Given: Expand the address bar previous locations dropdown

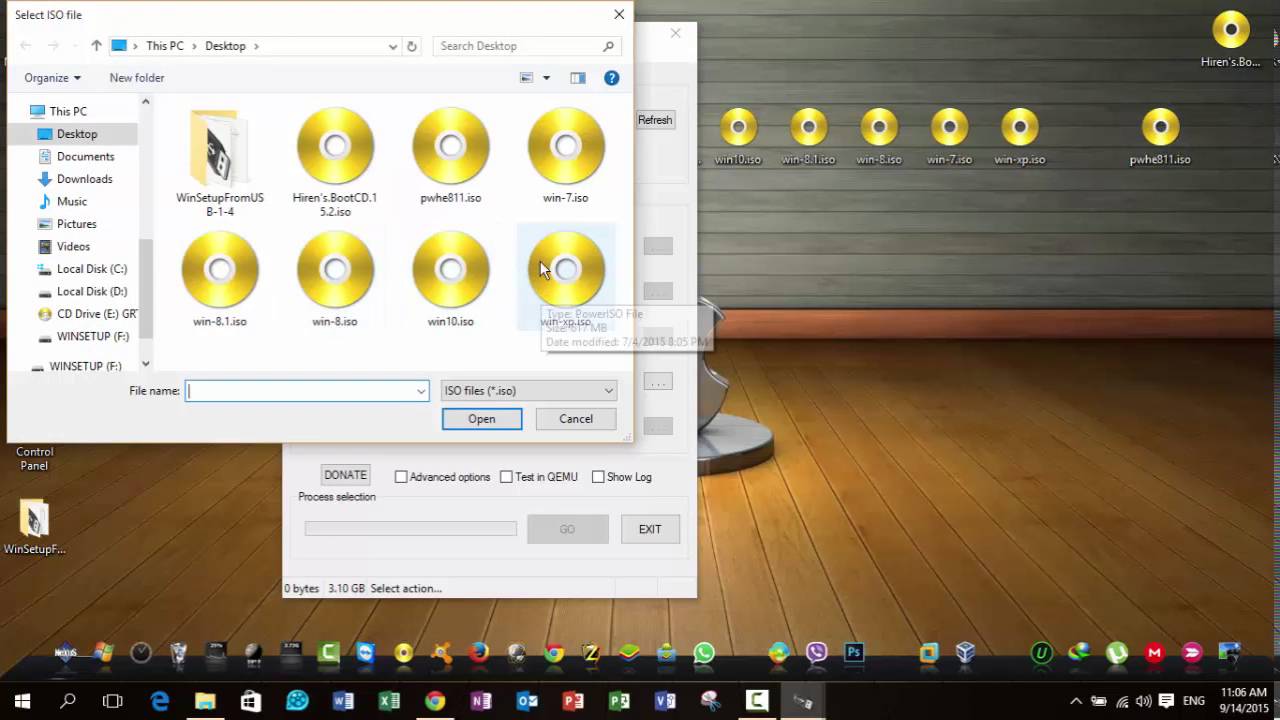Looking at the screenshot, I should tap(393, 46).
